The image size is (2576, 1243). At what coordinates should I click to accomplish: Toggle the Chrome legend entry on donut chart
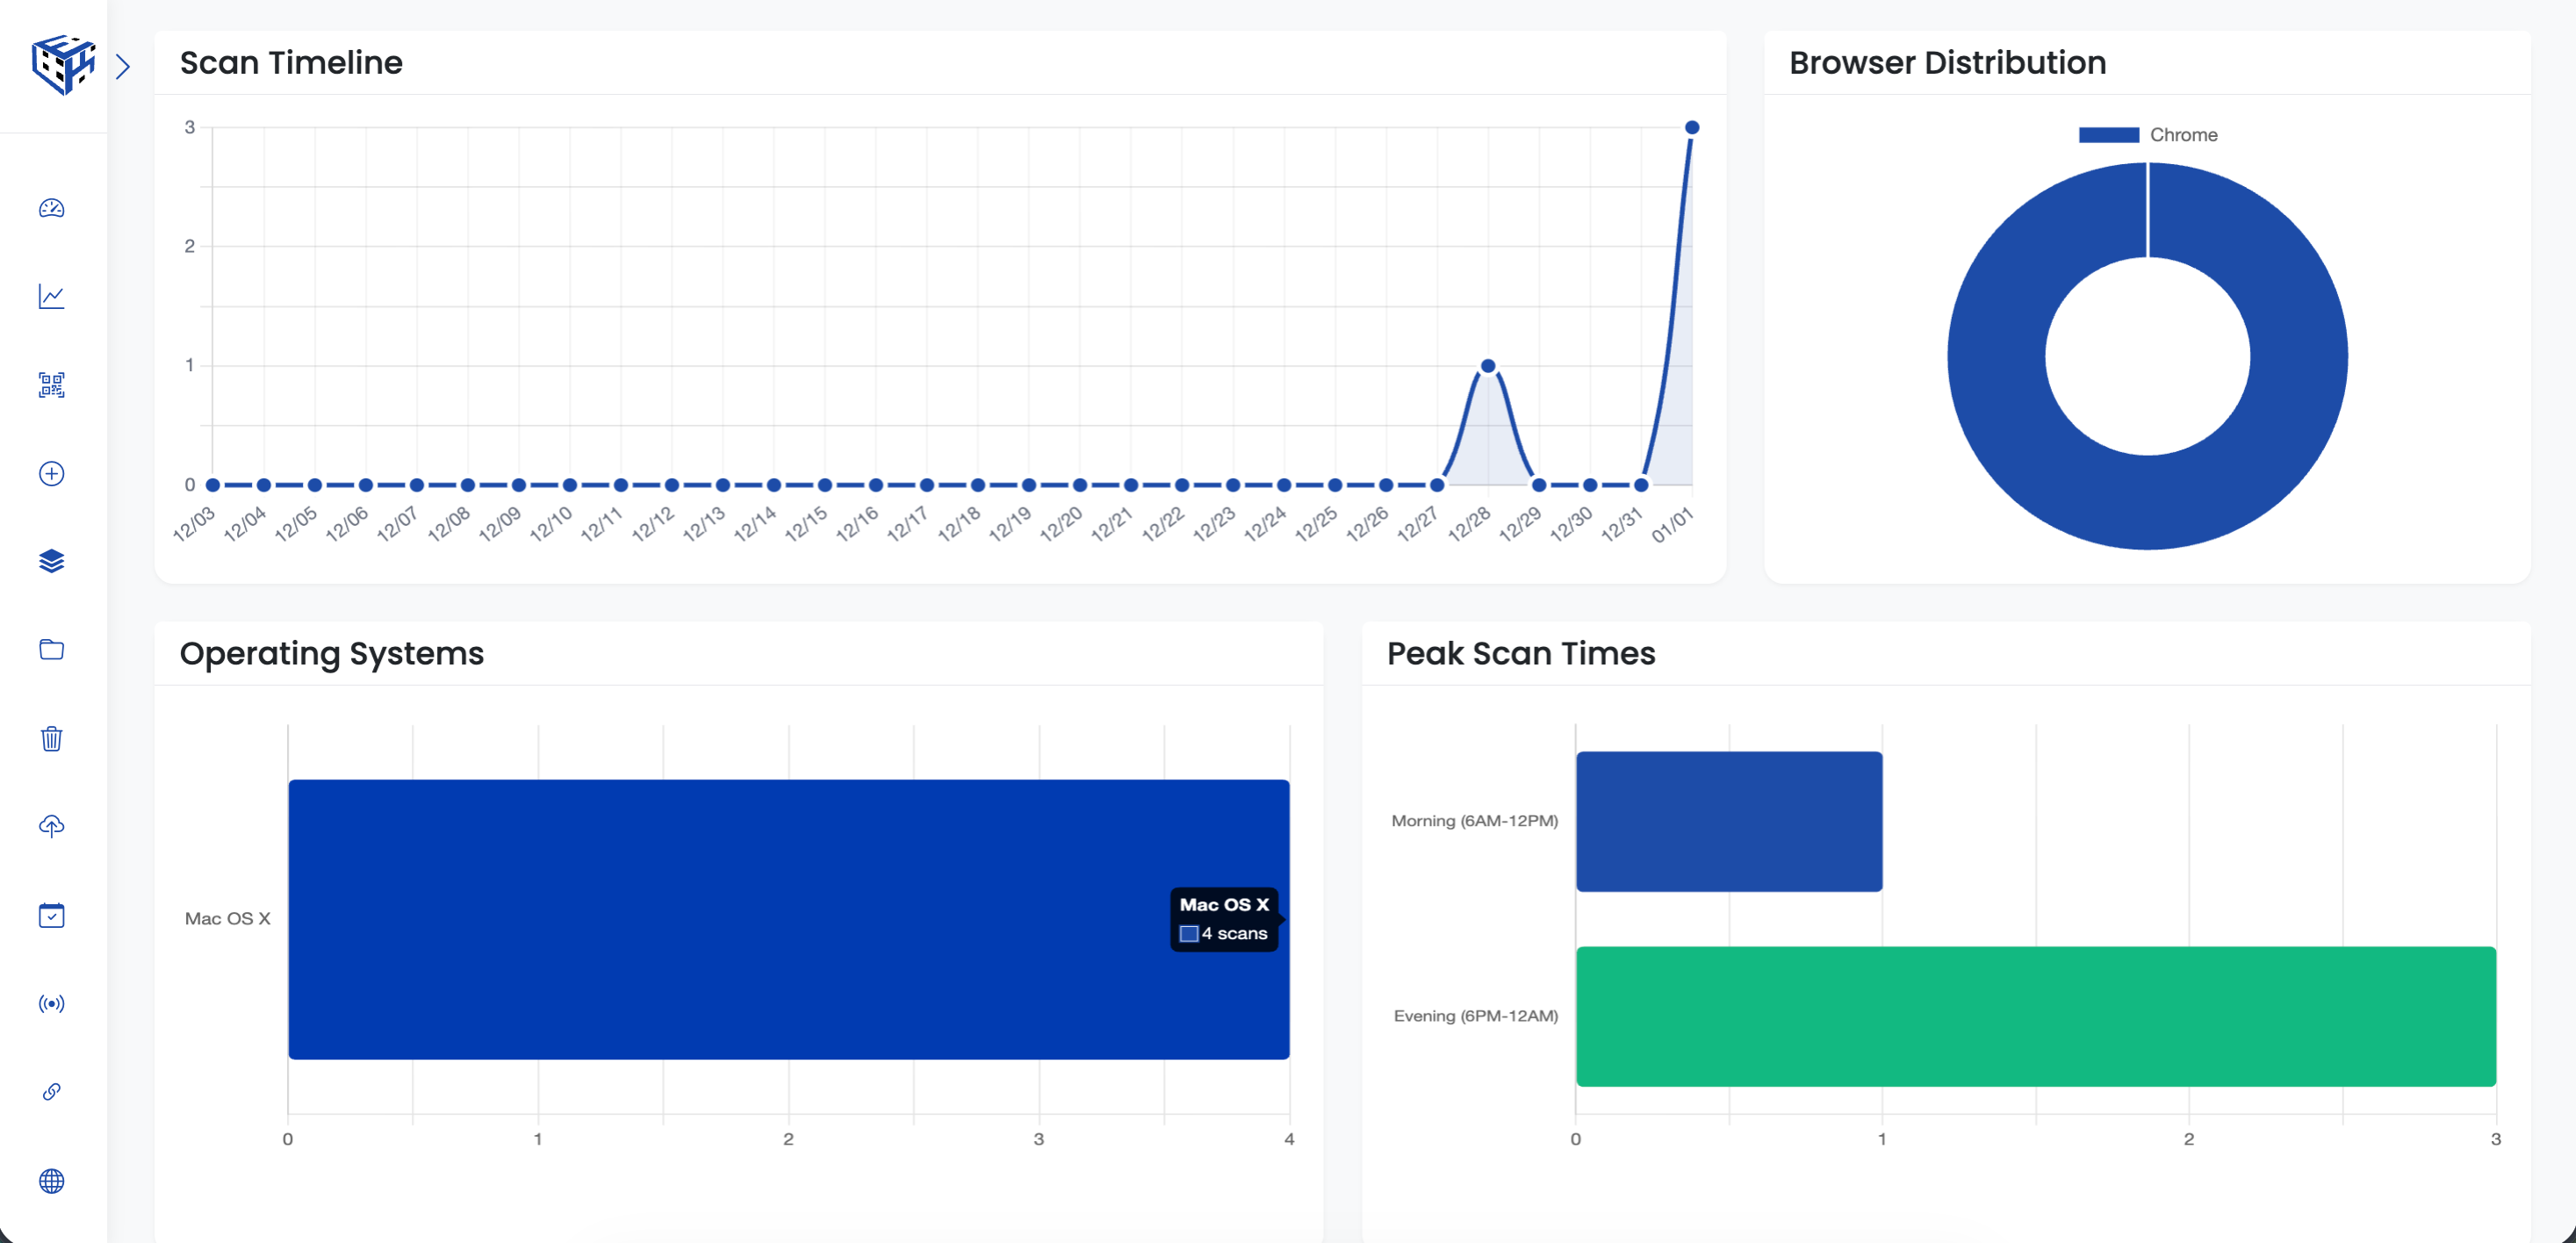[x=2148, y=134]
